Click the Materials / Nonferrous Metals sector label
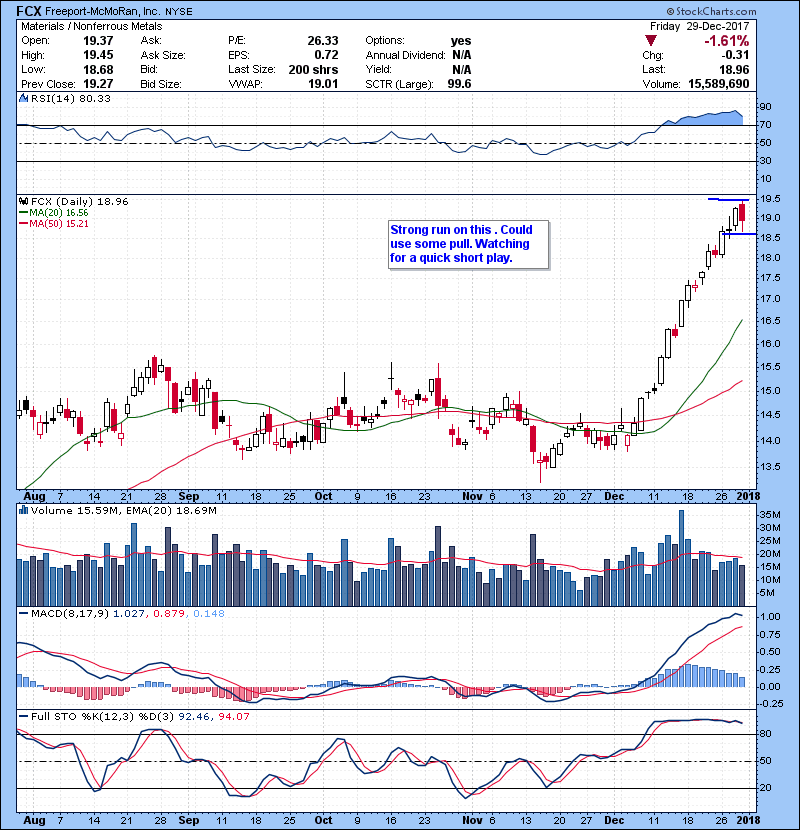Viewport: 800px width, 830px height. [x=92, y=26]
